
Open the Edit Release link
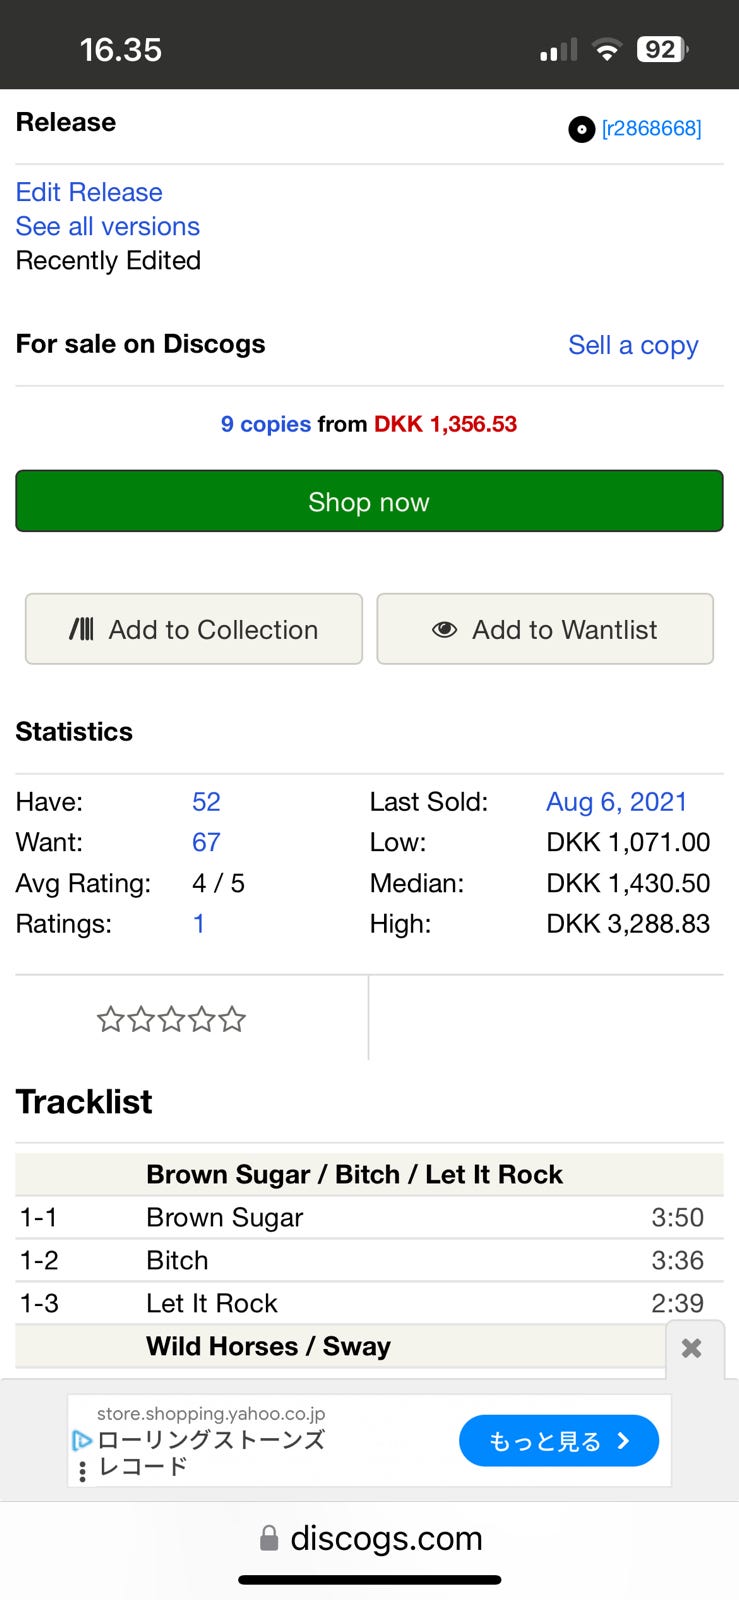click(89, 192)
